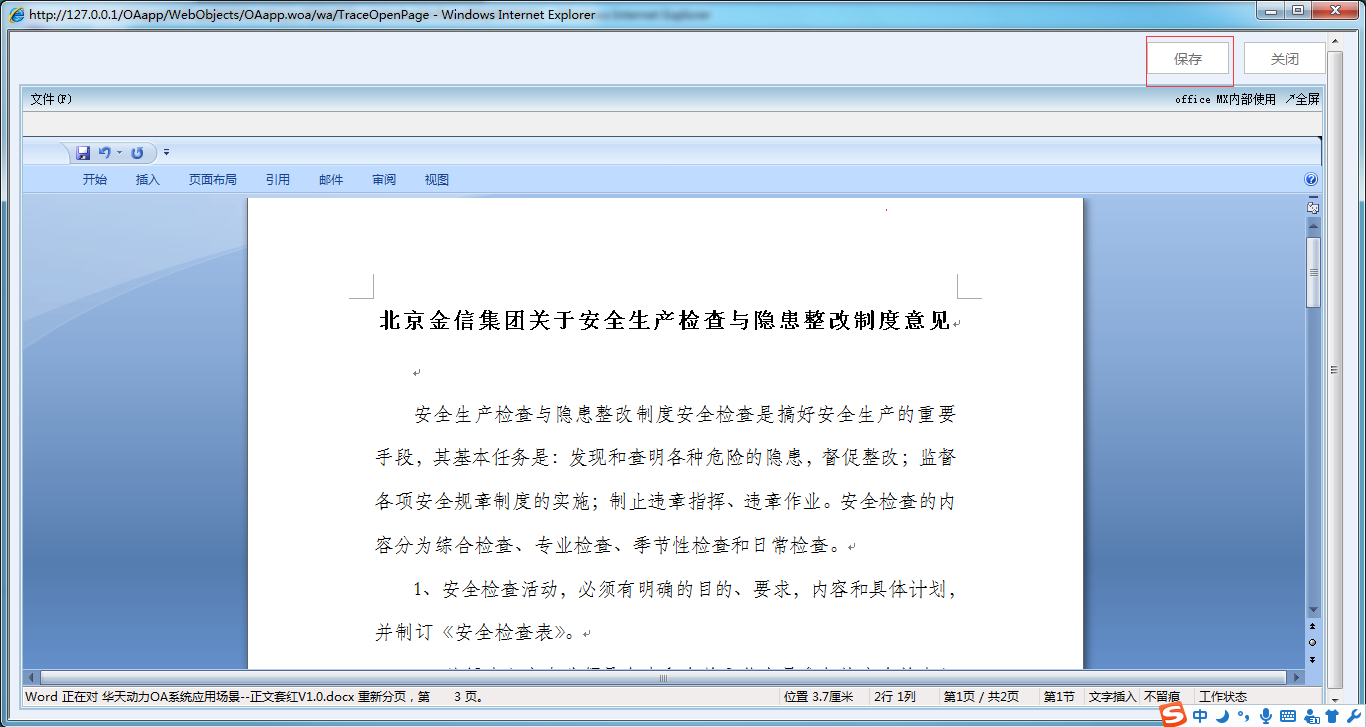This screenshot has height=727, width=1366.
Task: Click the red-highlighted 保存 button
Action: tap(1189, 58)
